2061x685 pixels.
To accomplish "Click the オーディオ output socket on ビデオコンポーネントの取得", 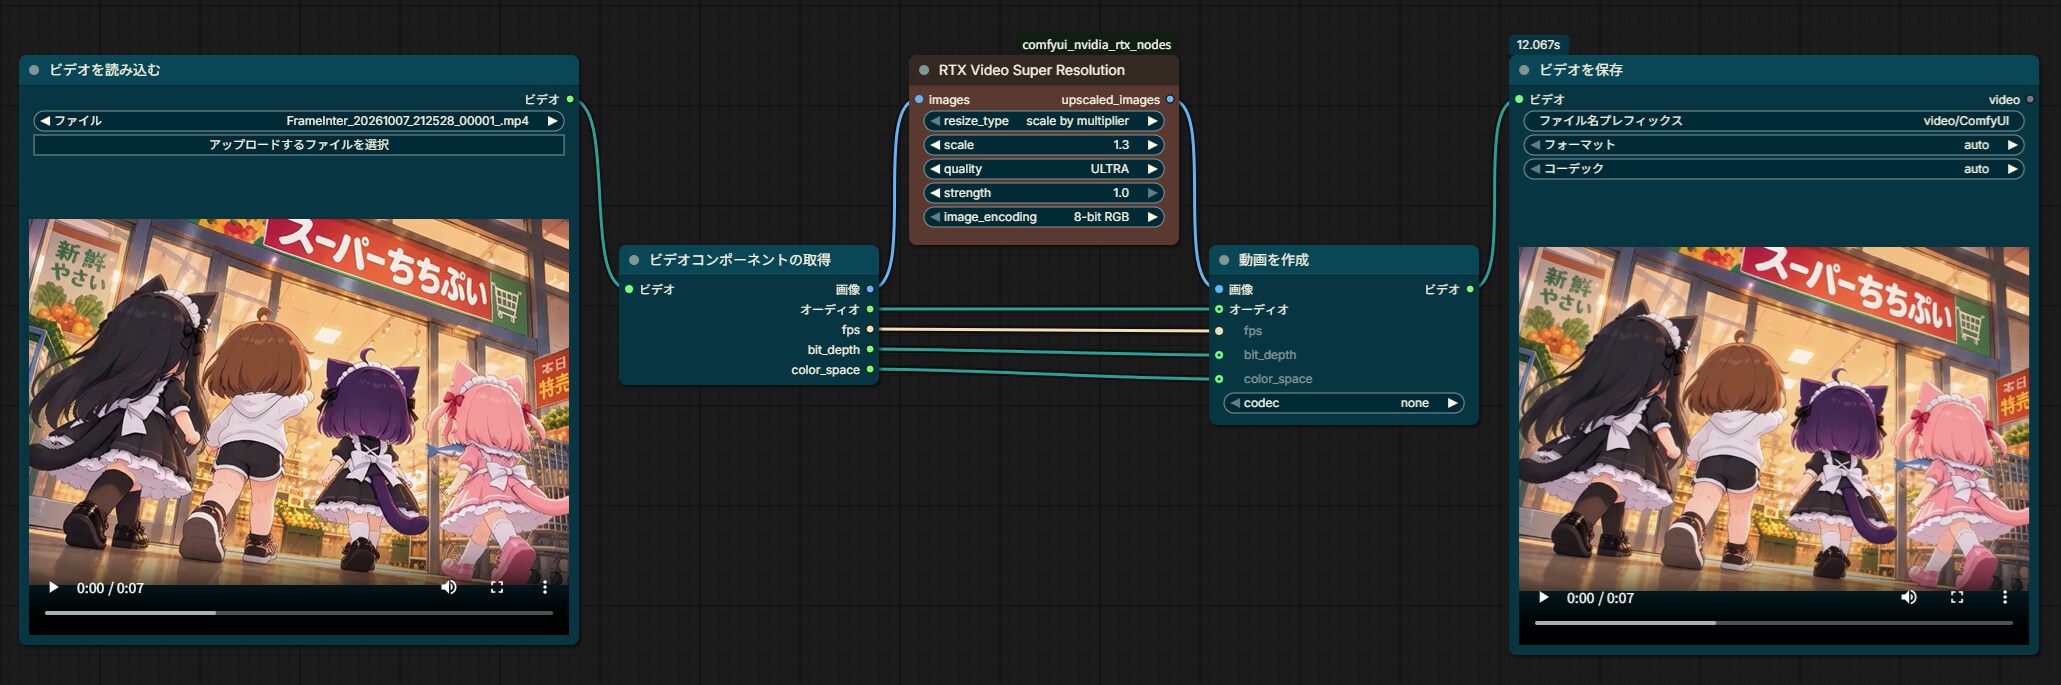I will coord(870,309).
